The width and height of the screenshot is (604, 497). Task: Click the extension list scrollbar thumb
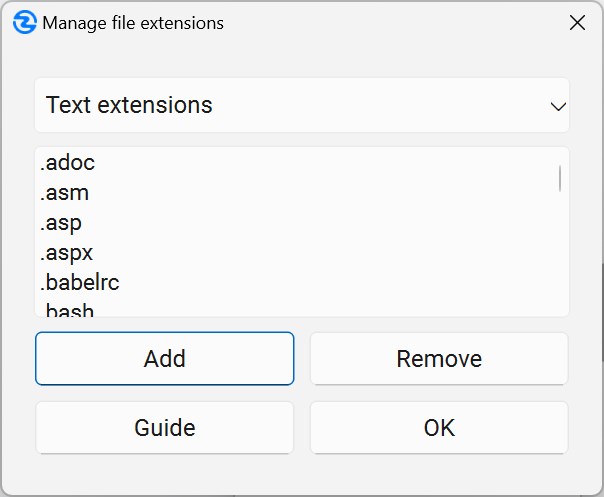pos(560,178)
